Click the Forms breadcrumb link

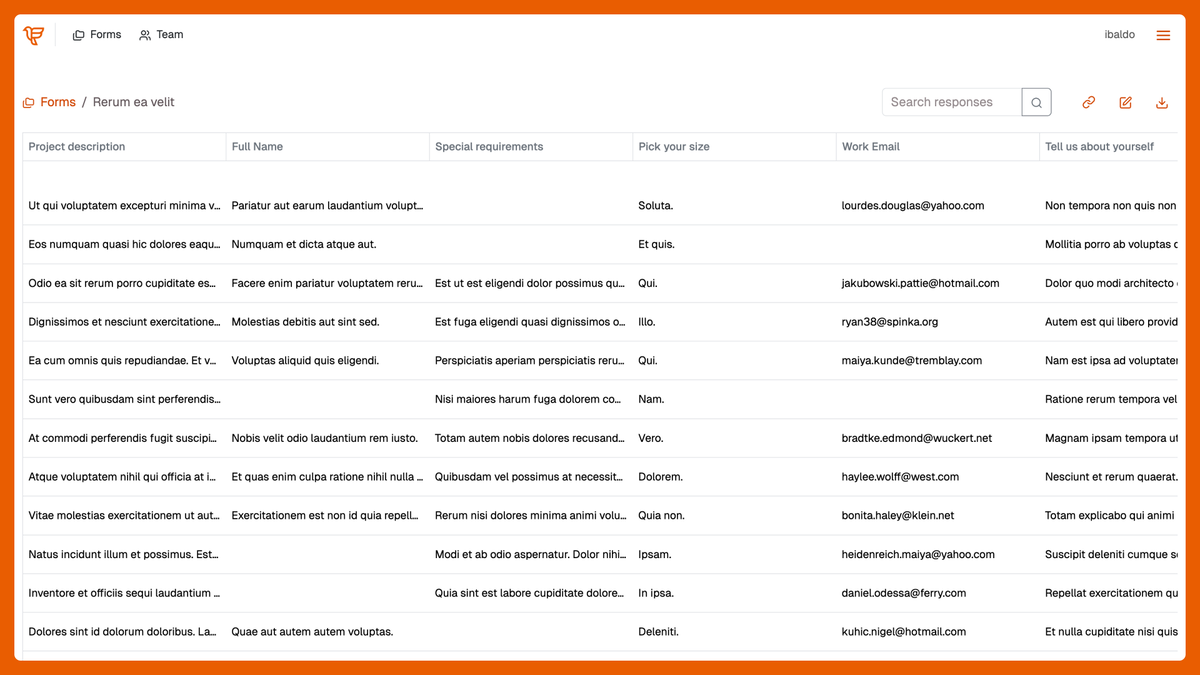click(57, 101)
